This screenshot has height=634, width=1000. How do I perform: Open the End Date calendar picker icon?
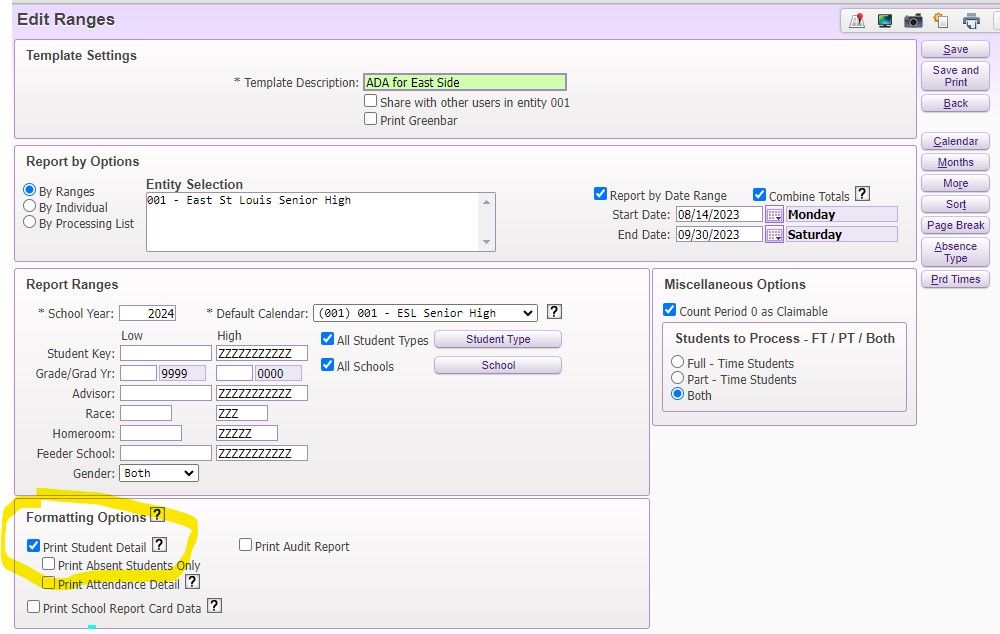(774, 235)
